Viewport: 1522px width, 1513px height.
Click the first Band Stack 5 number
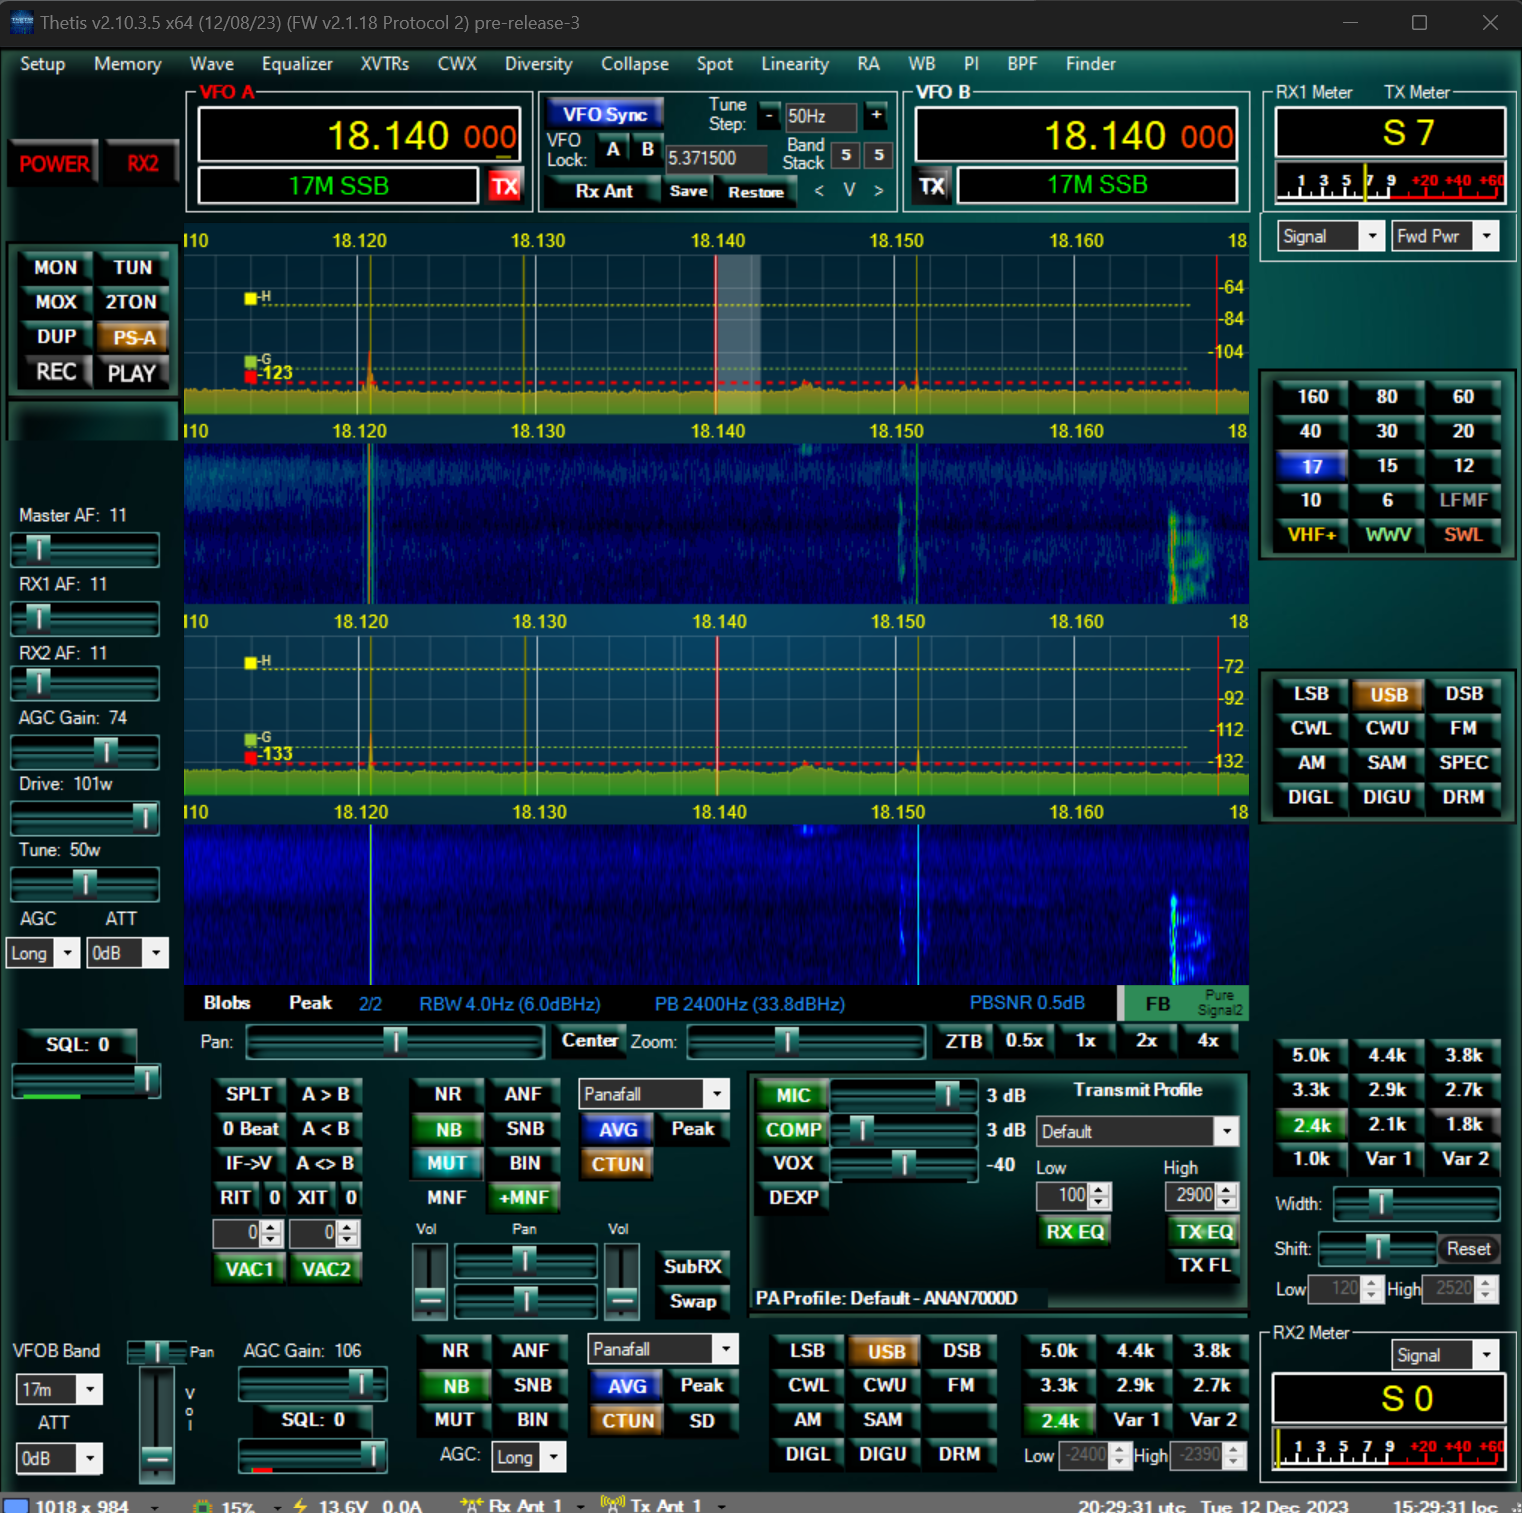pos(846,154)
